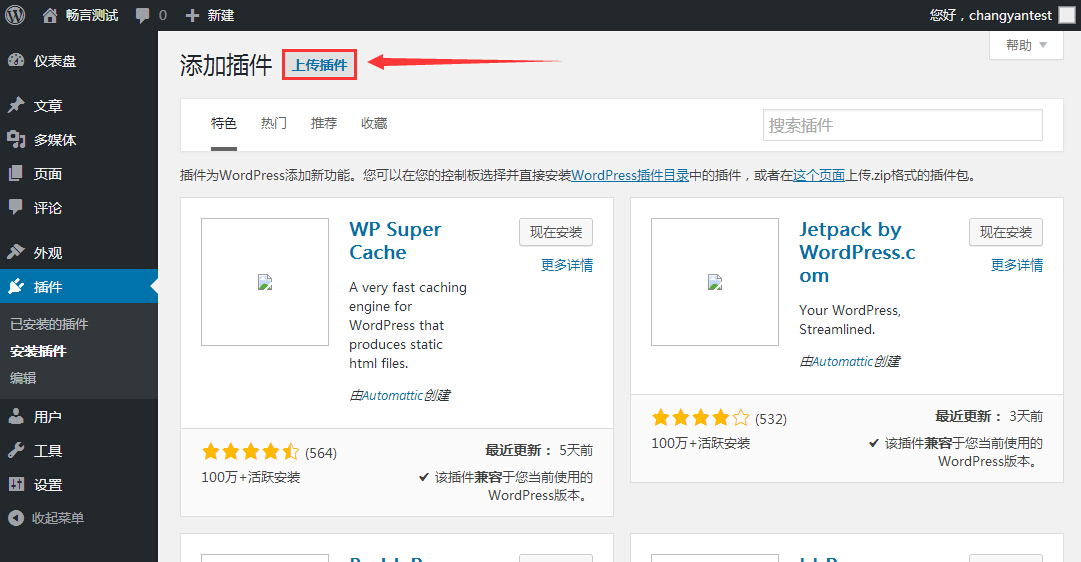
Task: Click the WordPress logo icon
Action: [x=15, y=15]
